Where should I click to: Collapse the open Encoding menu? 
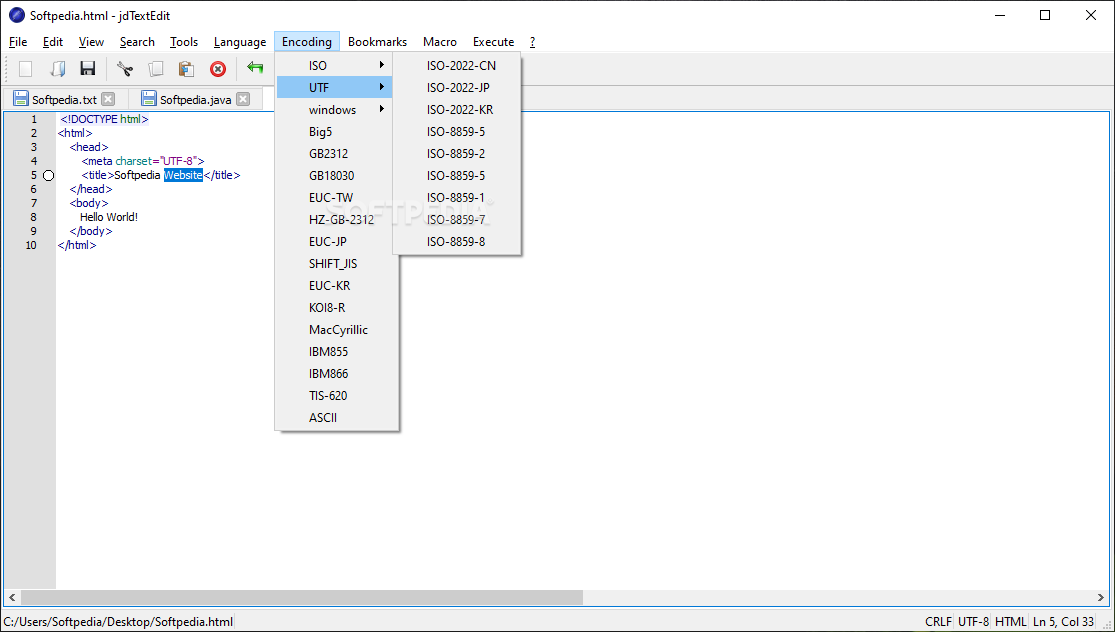coord(306,42)
